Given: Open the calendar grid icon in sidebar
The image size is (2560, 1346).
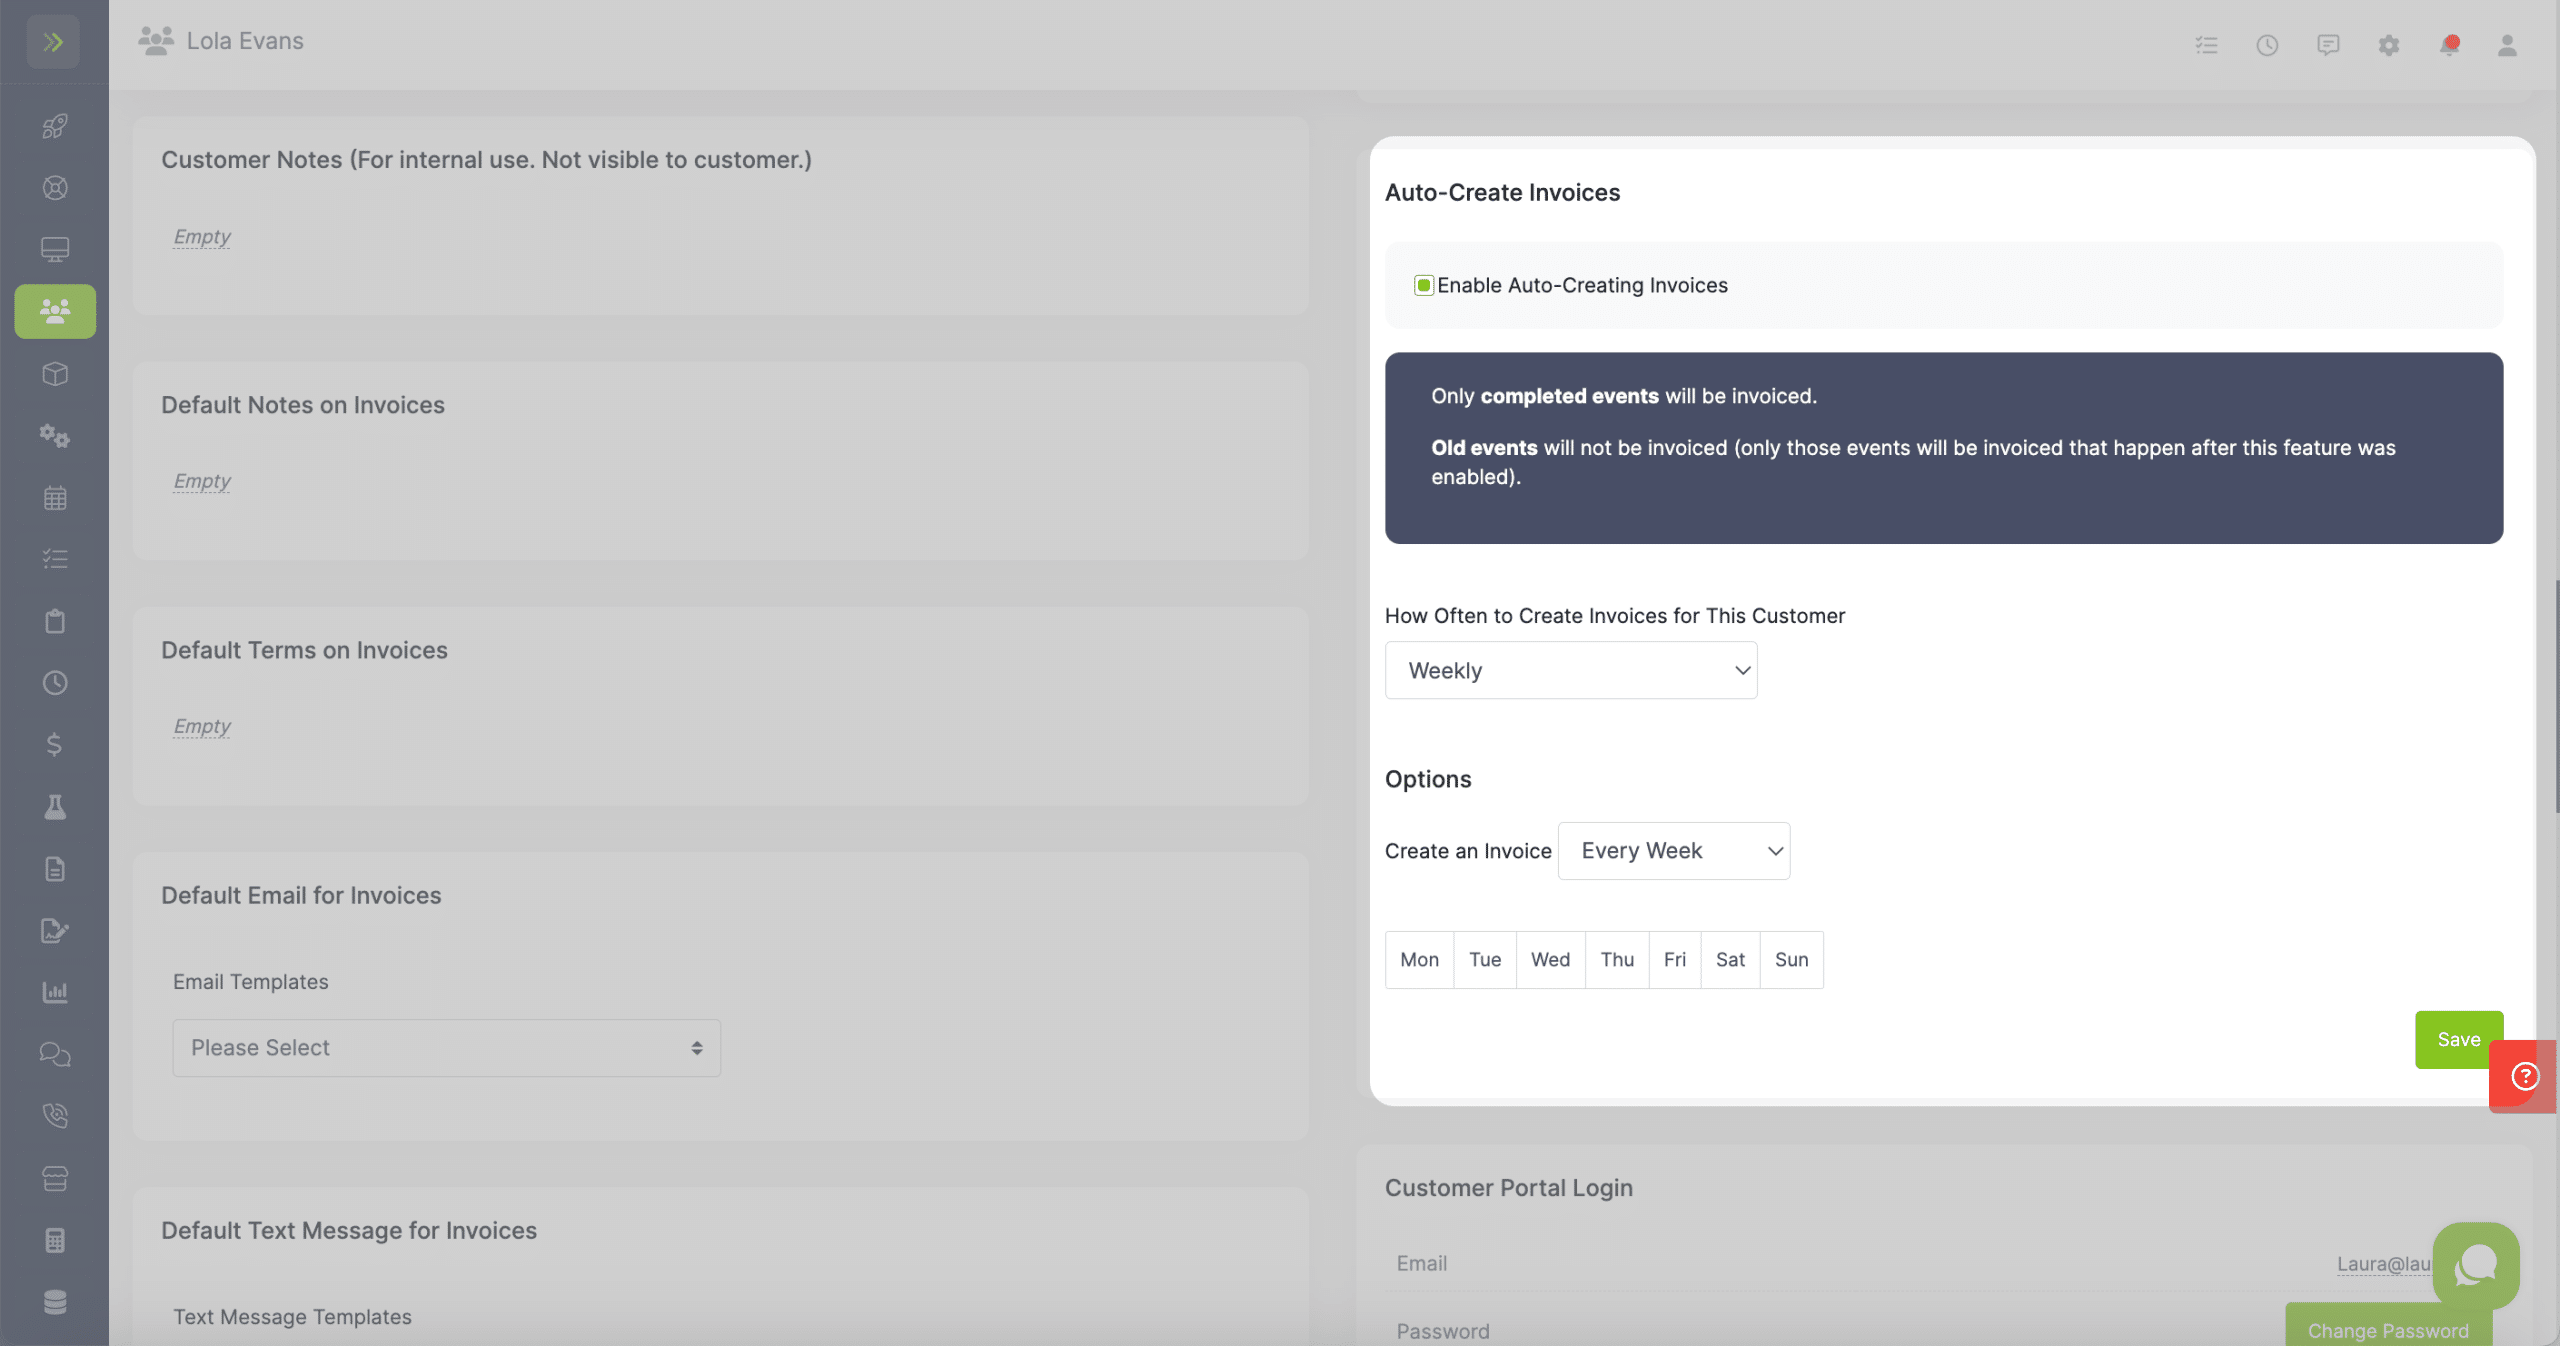Looking at the screenshot, I should click(55, 498).
